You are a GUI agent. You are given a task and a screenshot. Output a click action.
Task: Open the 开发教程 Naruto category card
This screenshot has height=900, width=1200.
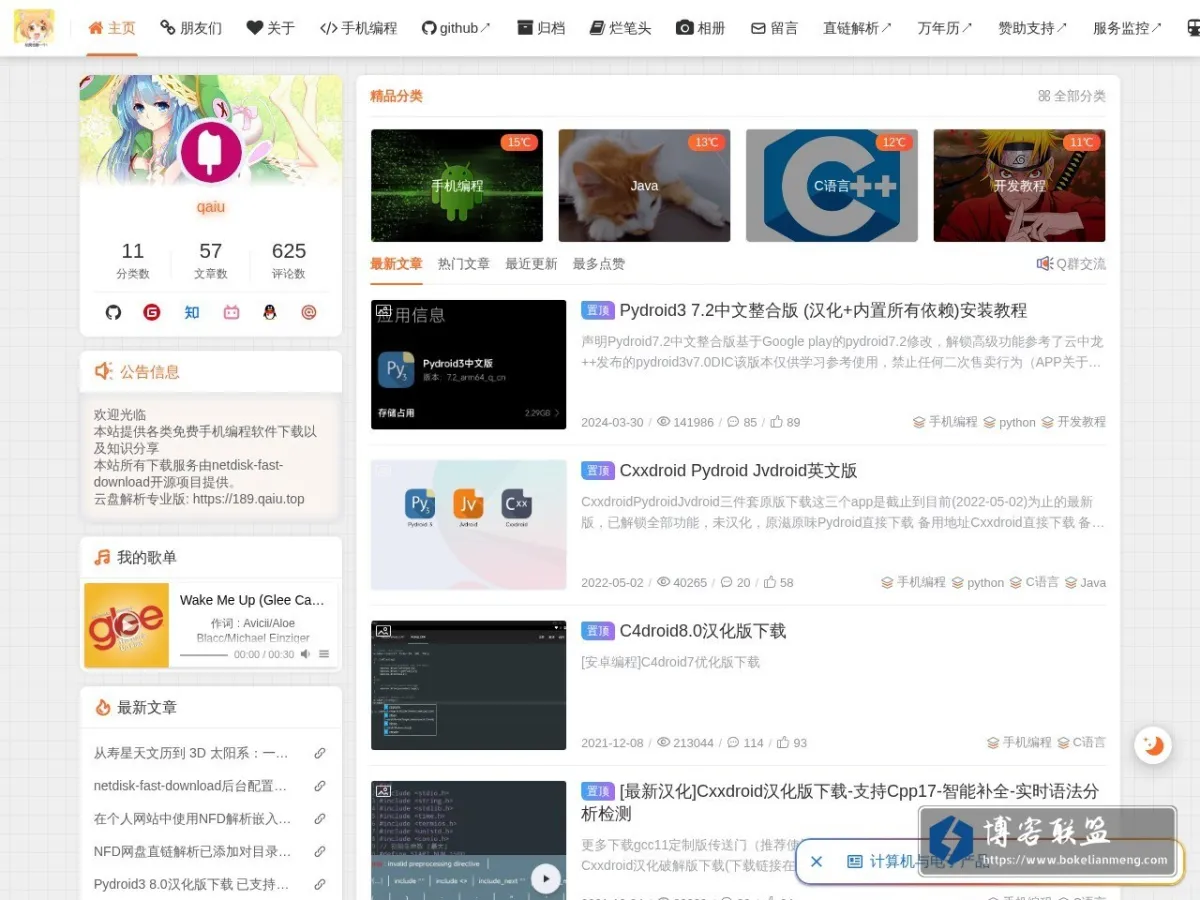click(x=1019, y=185)
